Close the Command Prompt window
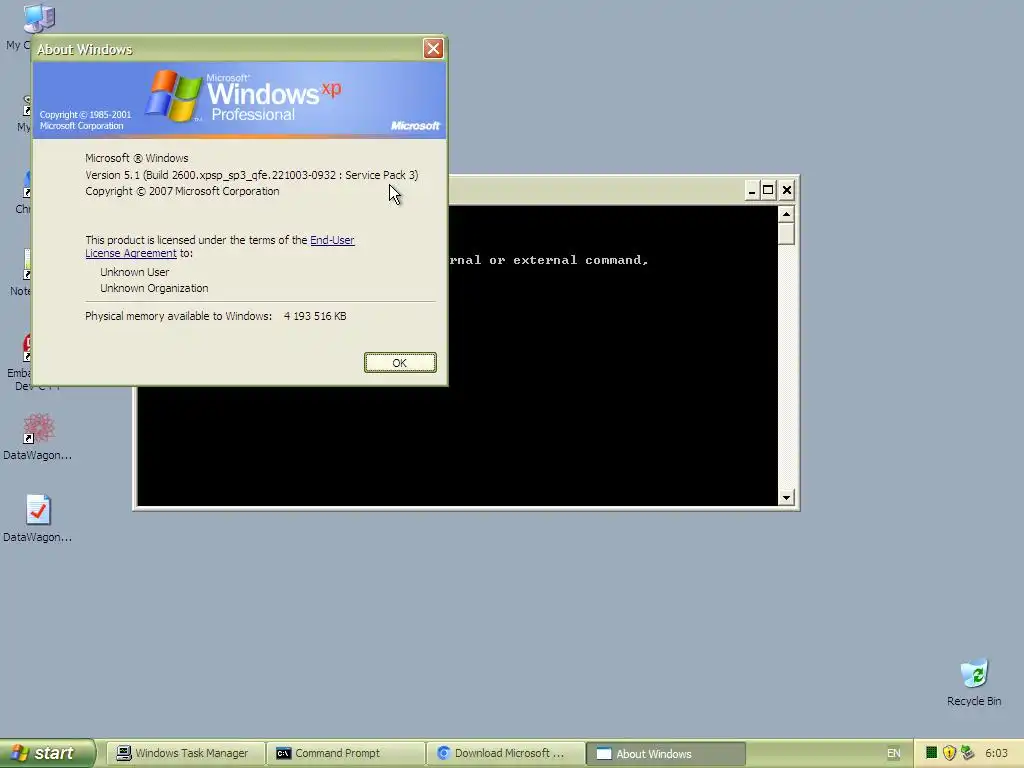1024x768 pixels. click(x=787, y=190)
